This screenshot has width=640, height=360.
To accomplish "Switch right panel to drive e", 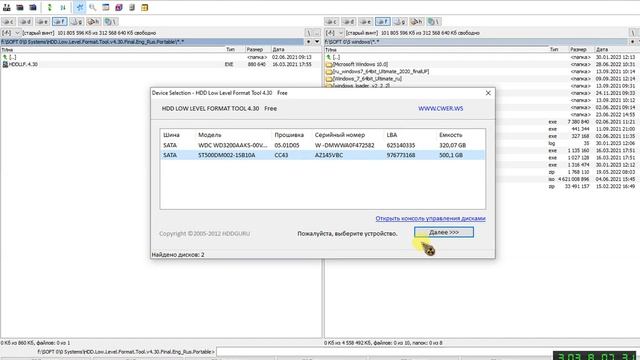I will [x=366, y=22].
